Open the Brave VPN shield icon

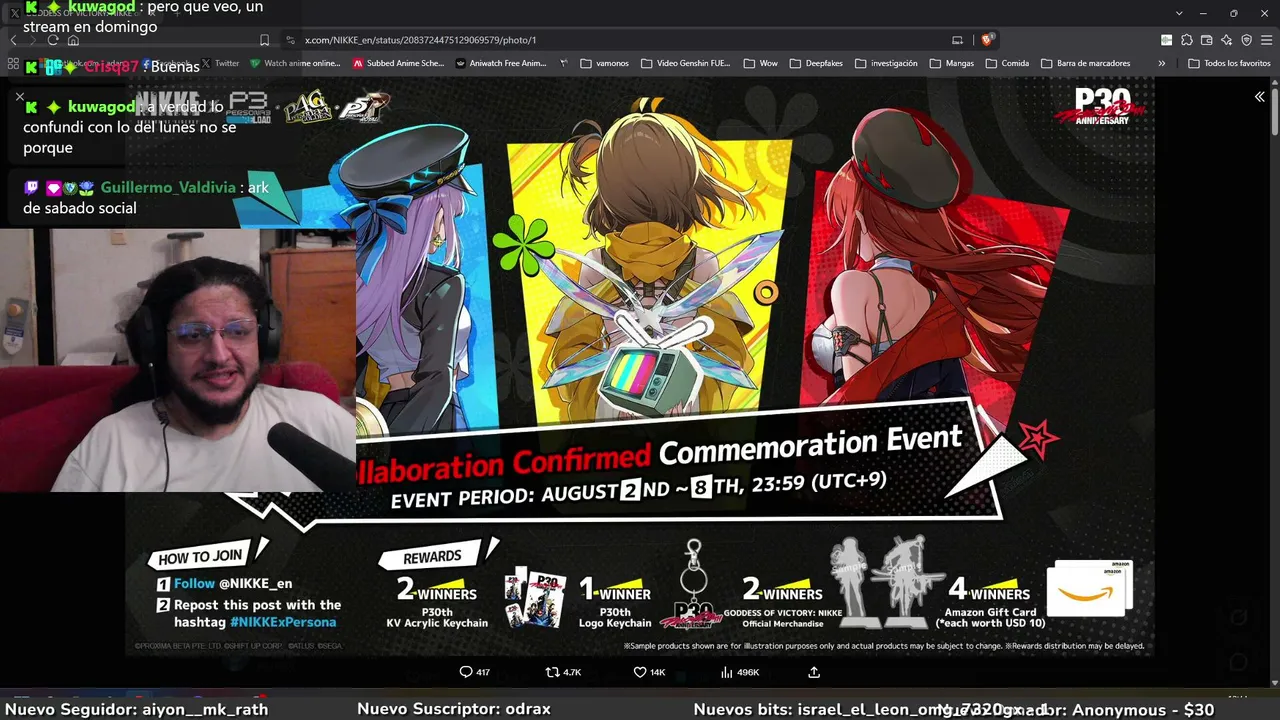[x=1246, y=40]
